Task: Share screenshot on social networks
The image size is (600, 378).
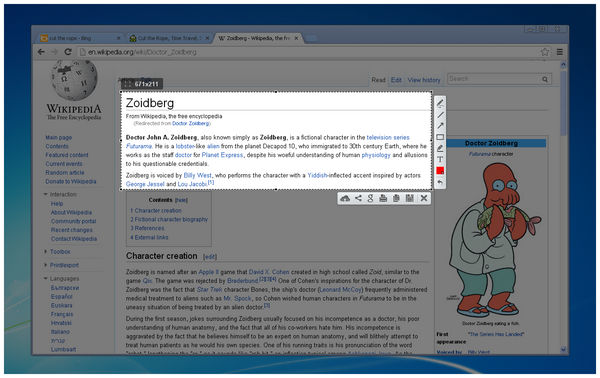Action: 358,198
